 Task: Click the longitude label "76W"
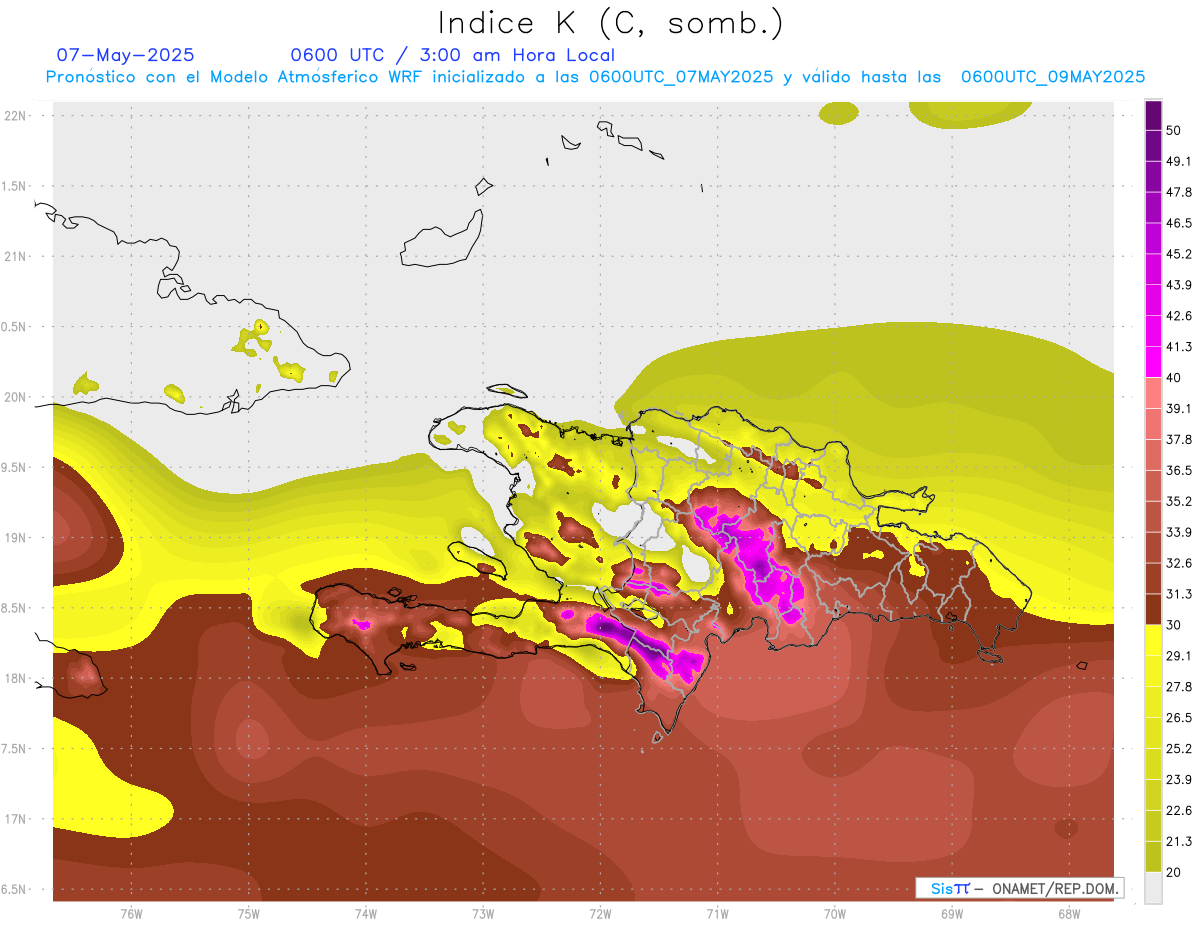(131, 914)
